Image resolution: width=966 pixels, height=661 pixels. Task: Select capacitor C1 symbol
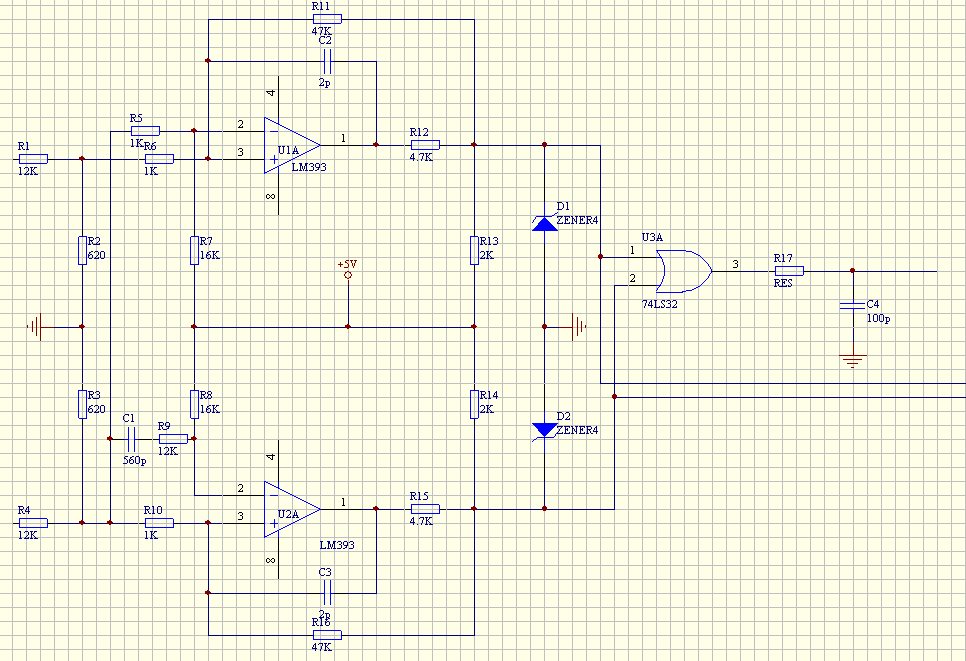(x=131, y=439)
